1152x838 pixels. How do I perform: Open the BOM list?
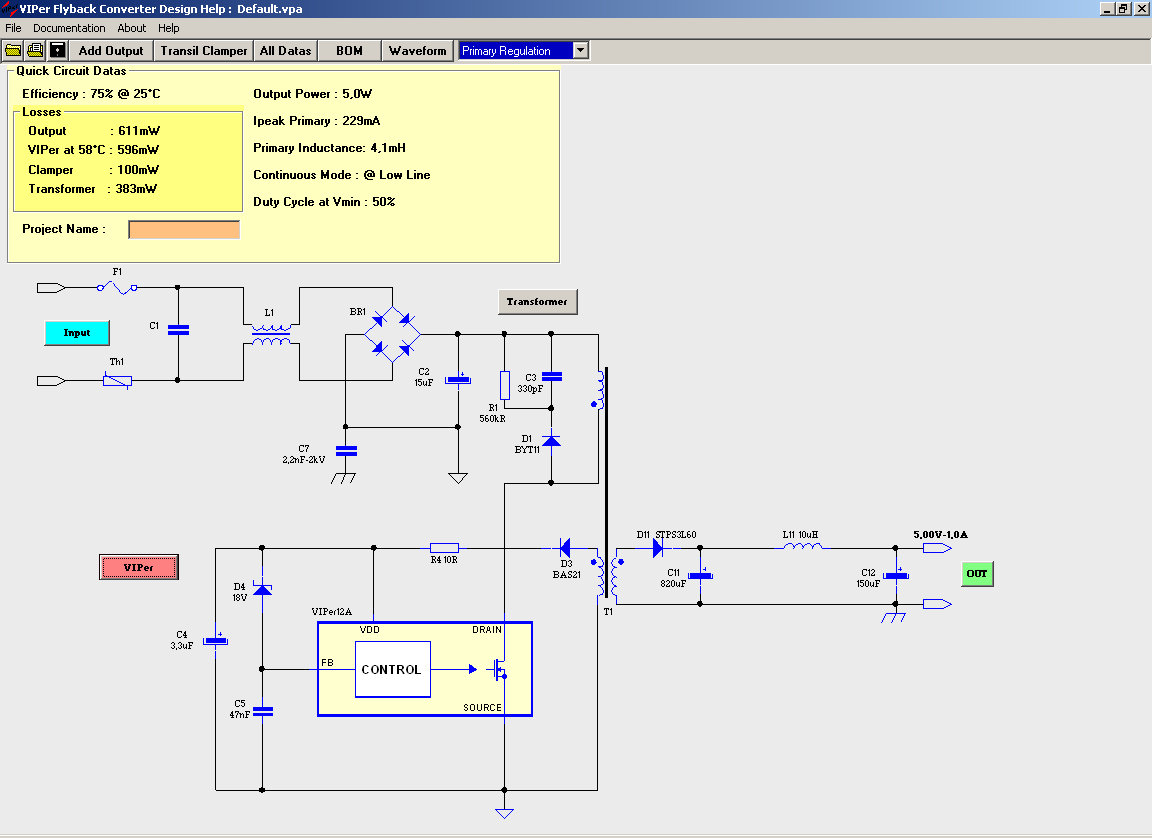[x=349, y=50]
